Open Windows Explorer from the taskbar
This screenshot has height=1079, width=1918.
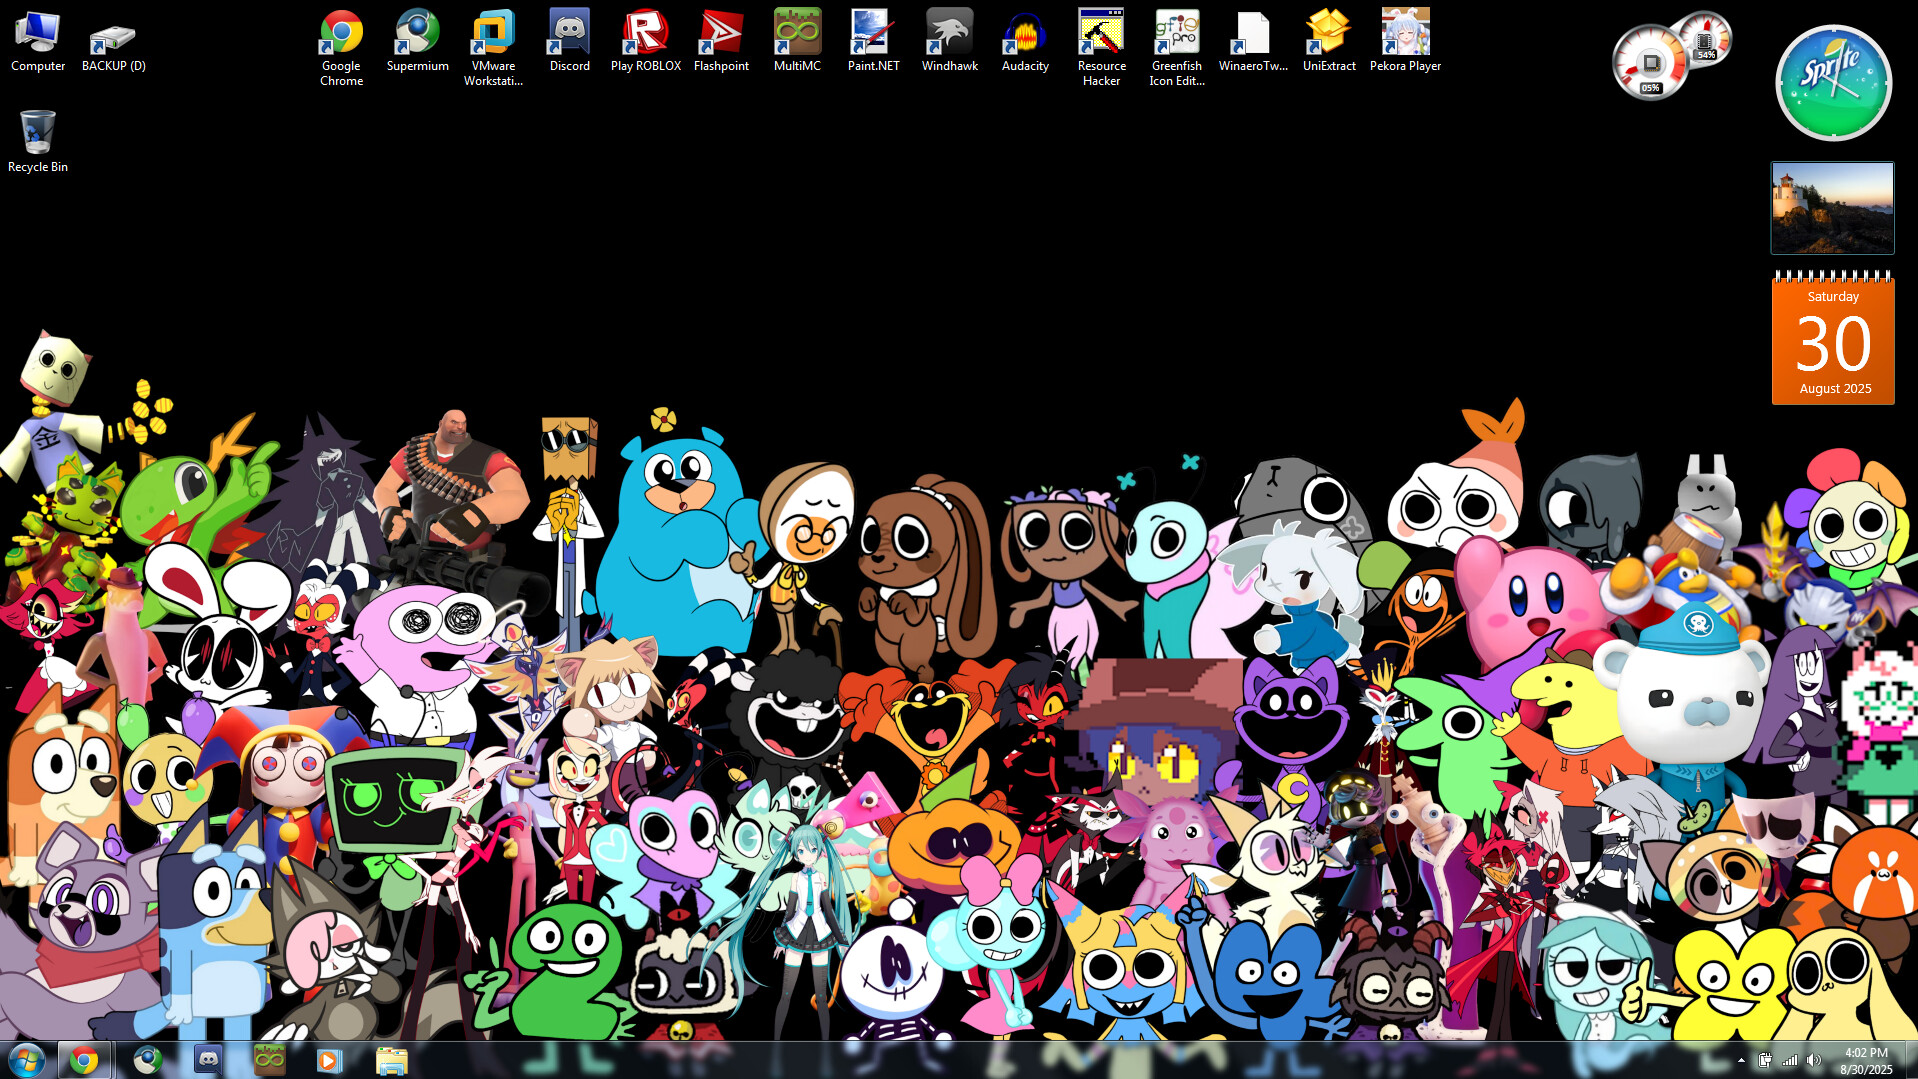(x=391, y=1059)
